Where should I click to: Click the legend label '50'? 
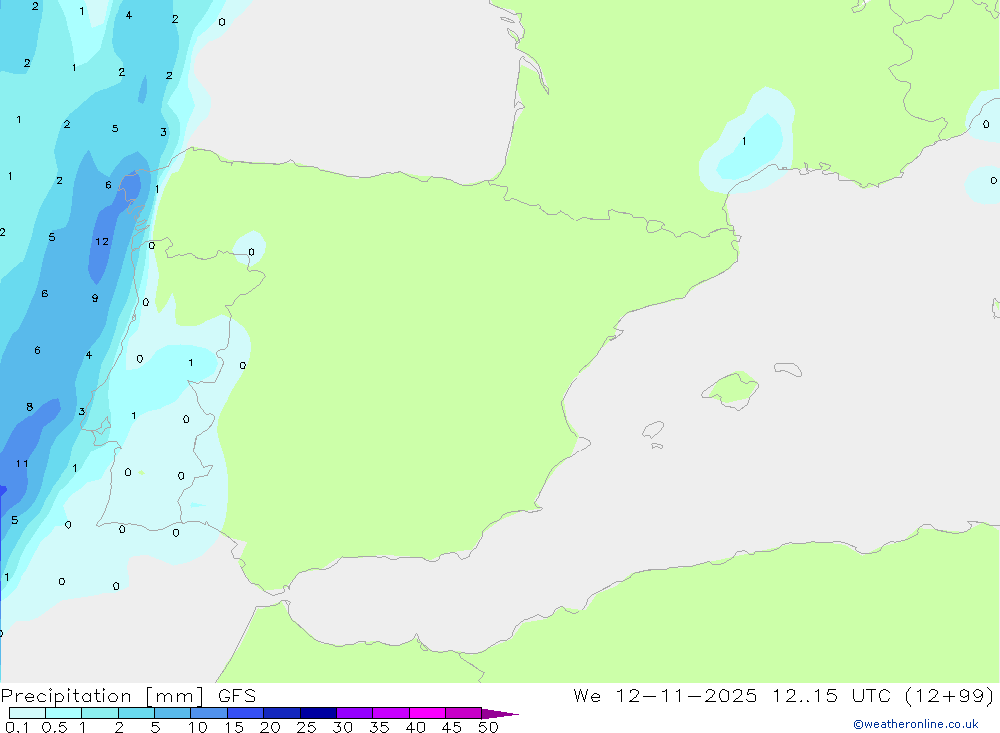tap(489, 727)
